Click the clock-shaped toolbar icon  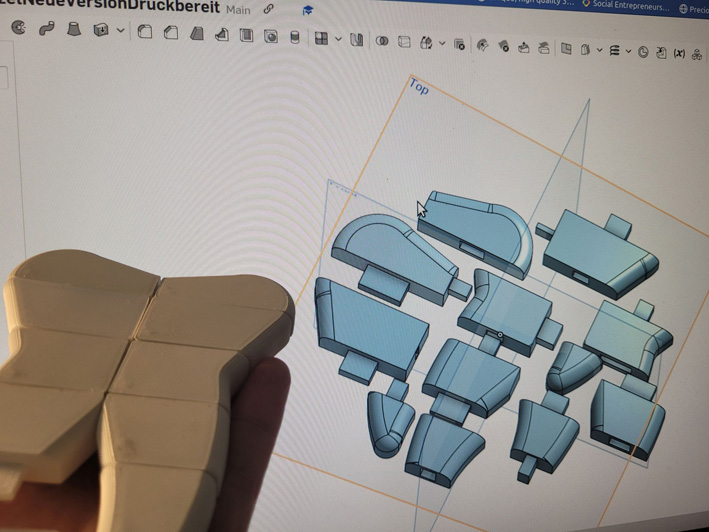(643, 52)
